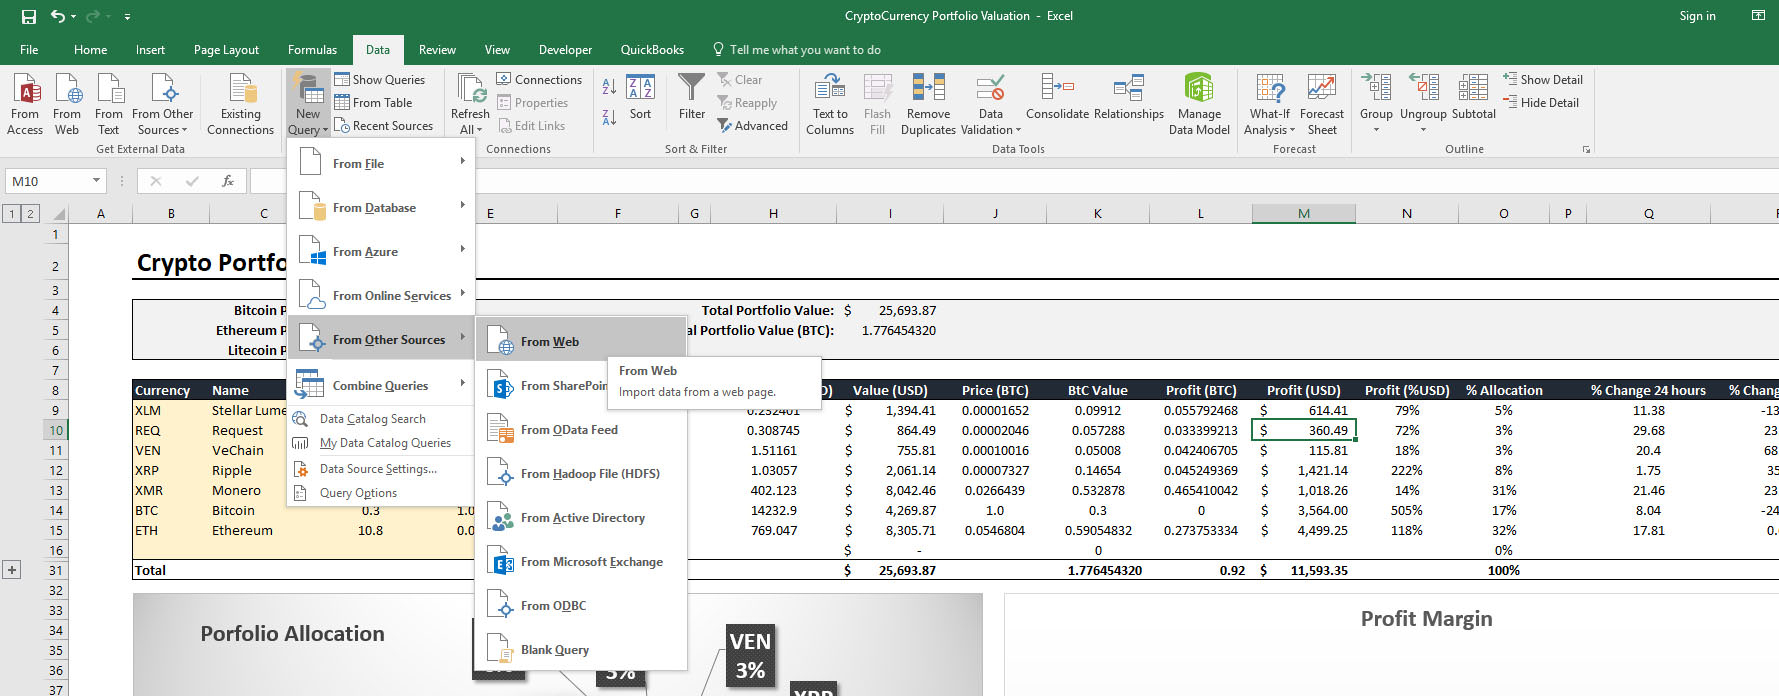Click the Show Detail button
The height and width of the screenshot is (696, 1779).
point(1542,80)
